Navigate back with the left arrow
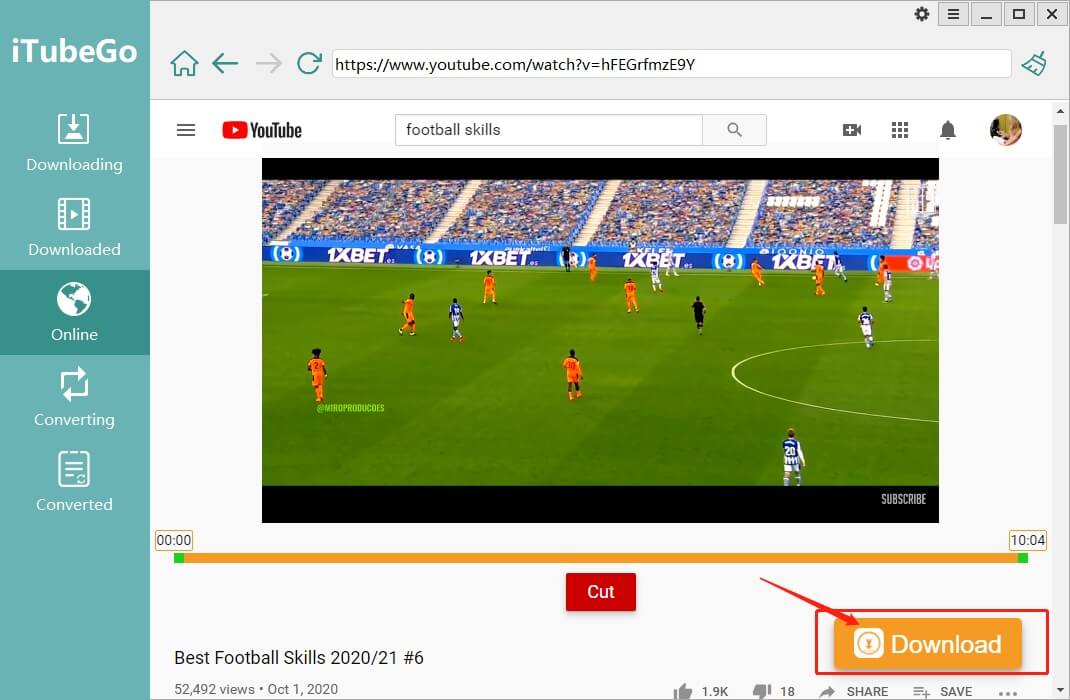1070x700 pixels. (225, 64)
